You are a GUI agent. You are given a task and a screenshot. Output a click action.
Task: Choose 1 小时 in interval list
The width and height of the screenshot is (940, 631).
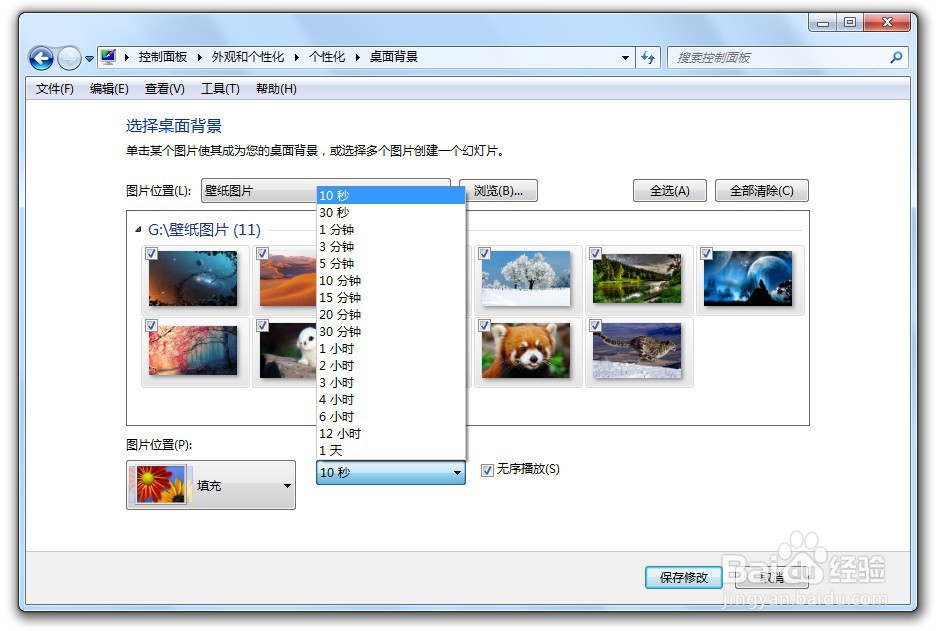[x=391, y=348]
